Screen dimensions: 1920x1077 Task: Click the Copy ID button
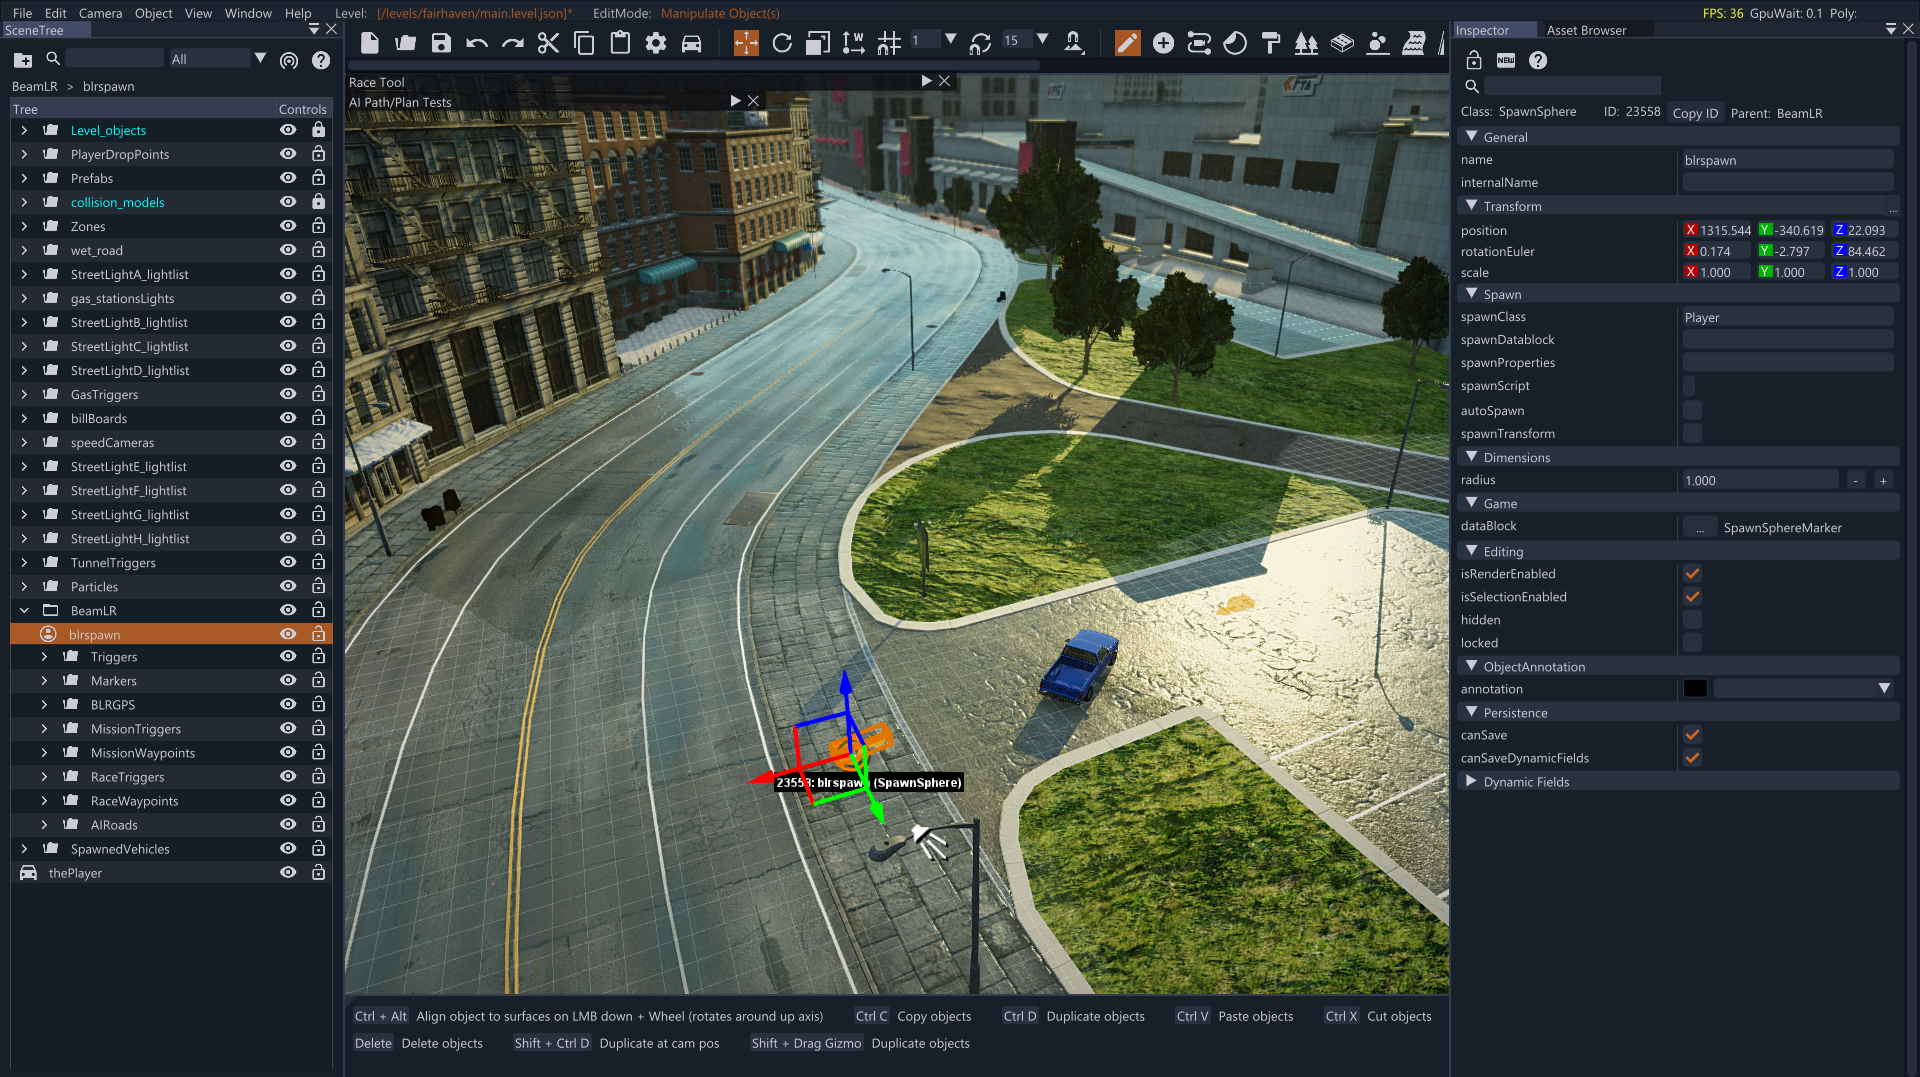(x=1695, y=113)
